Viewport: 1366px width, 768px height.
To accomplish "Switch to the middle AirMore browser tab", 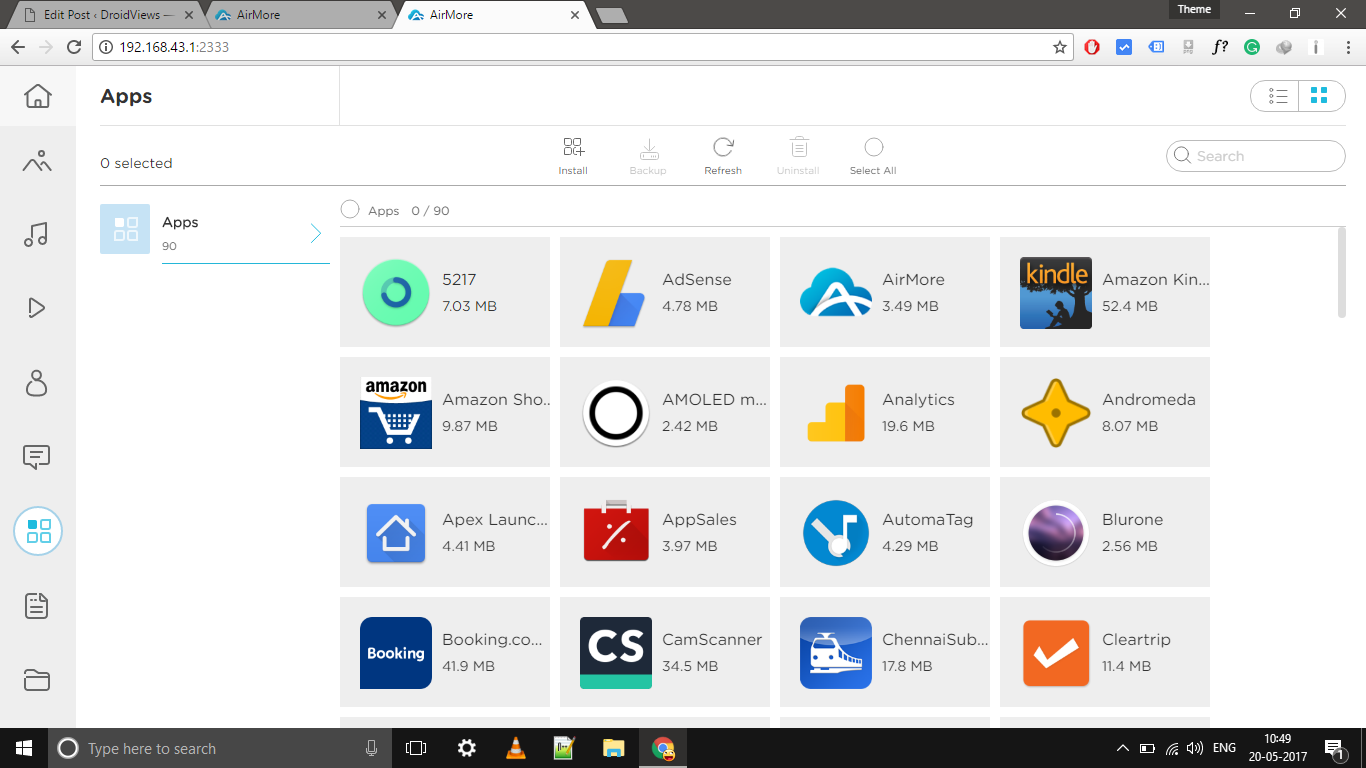I will click(x=301, y=15).
